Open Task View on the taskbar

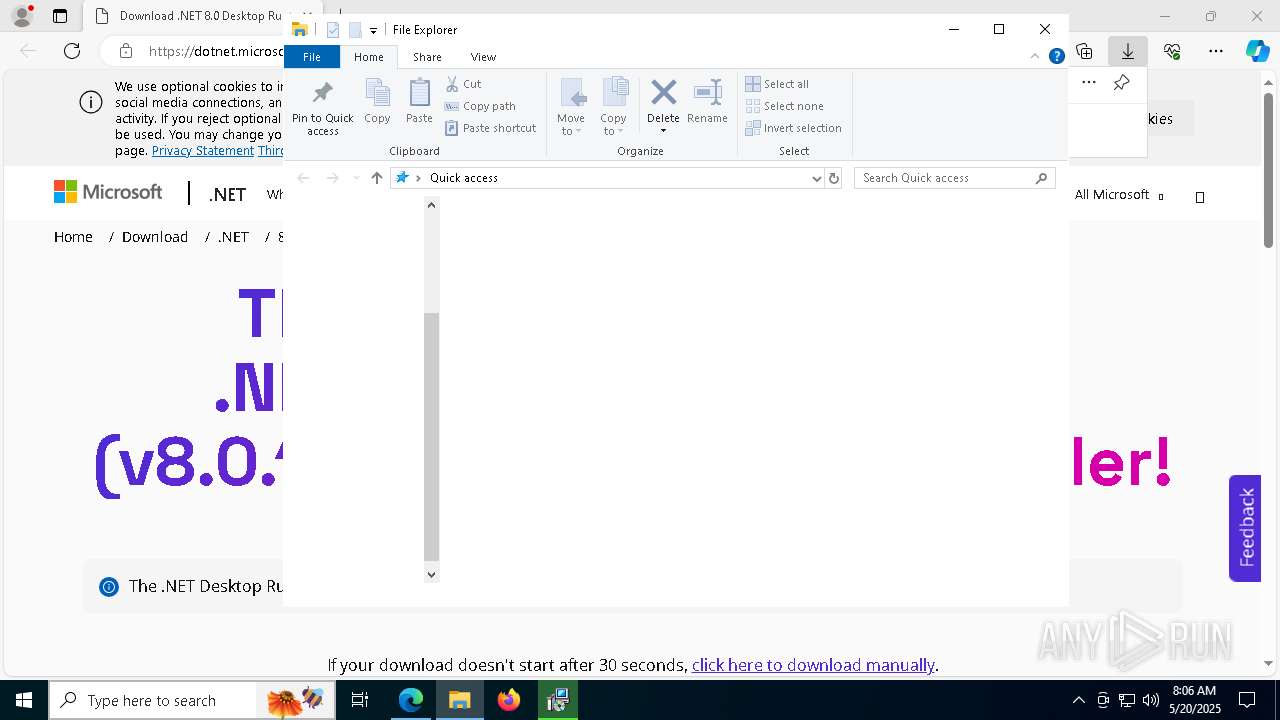pyautogui.click(x=360, y=700)
